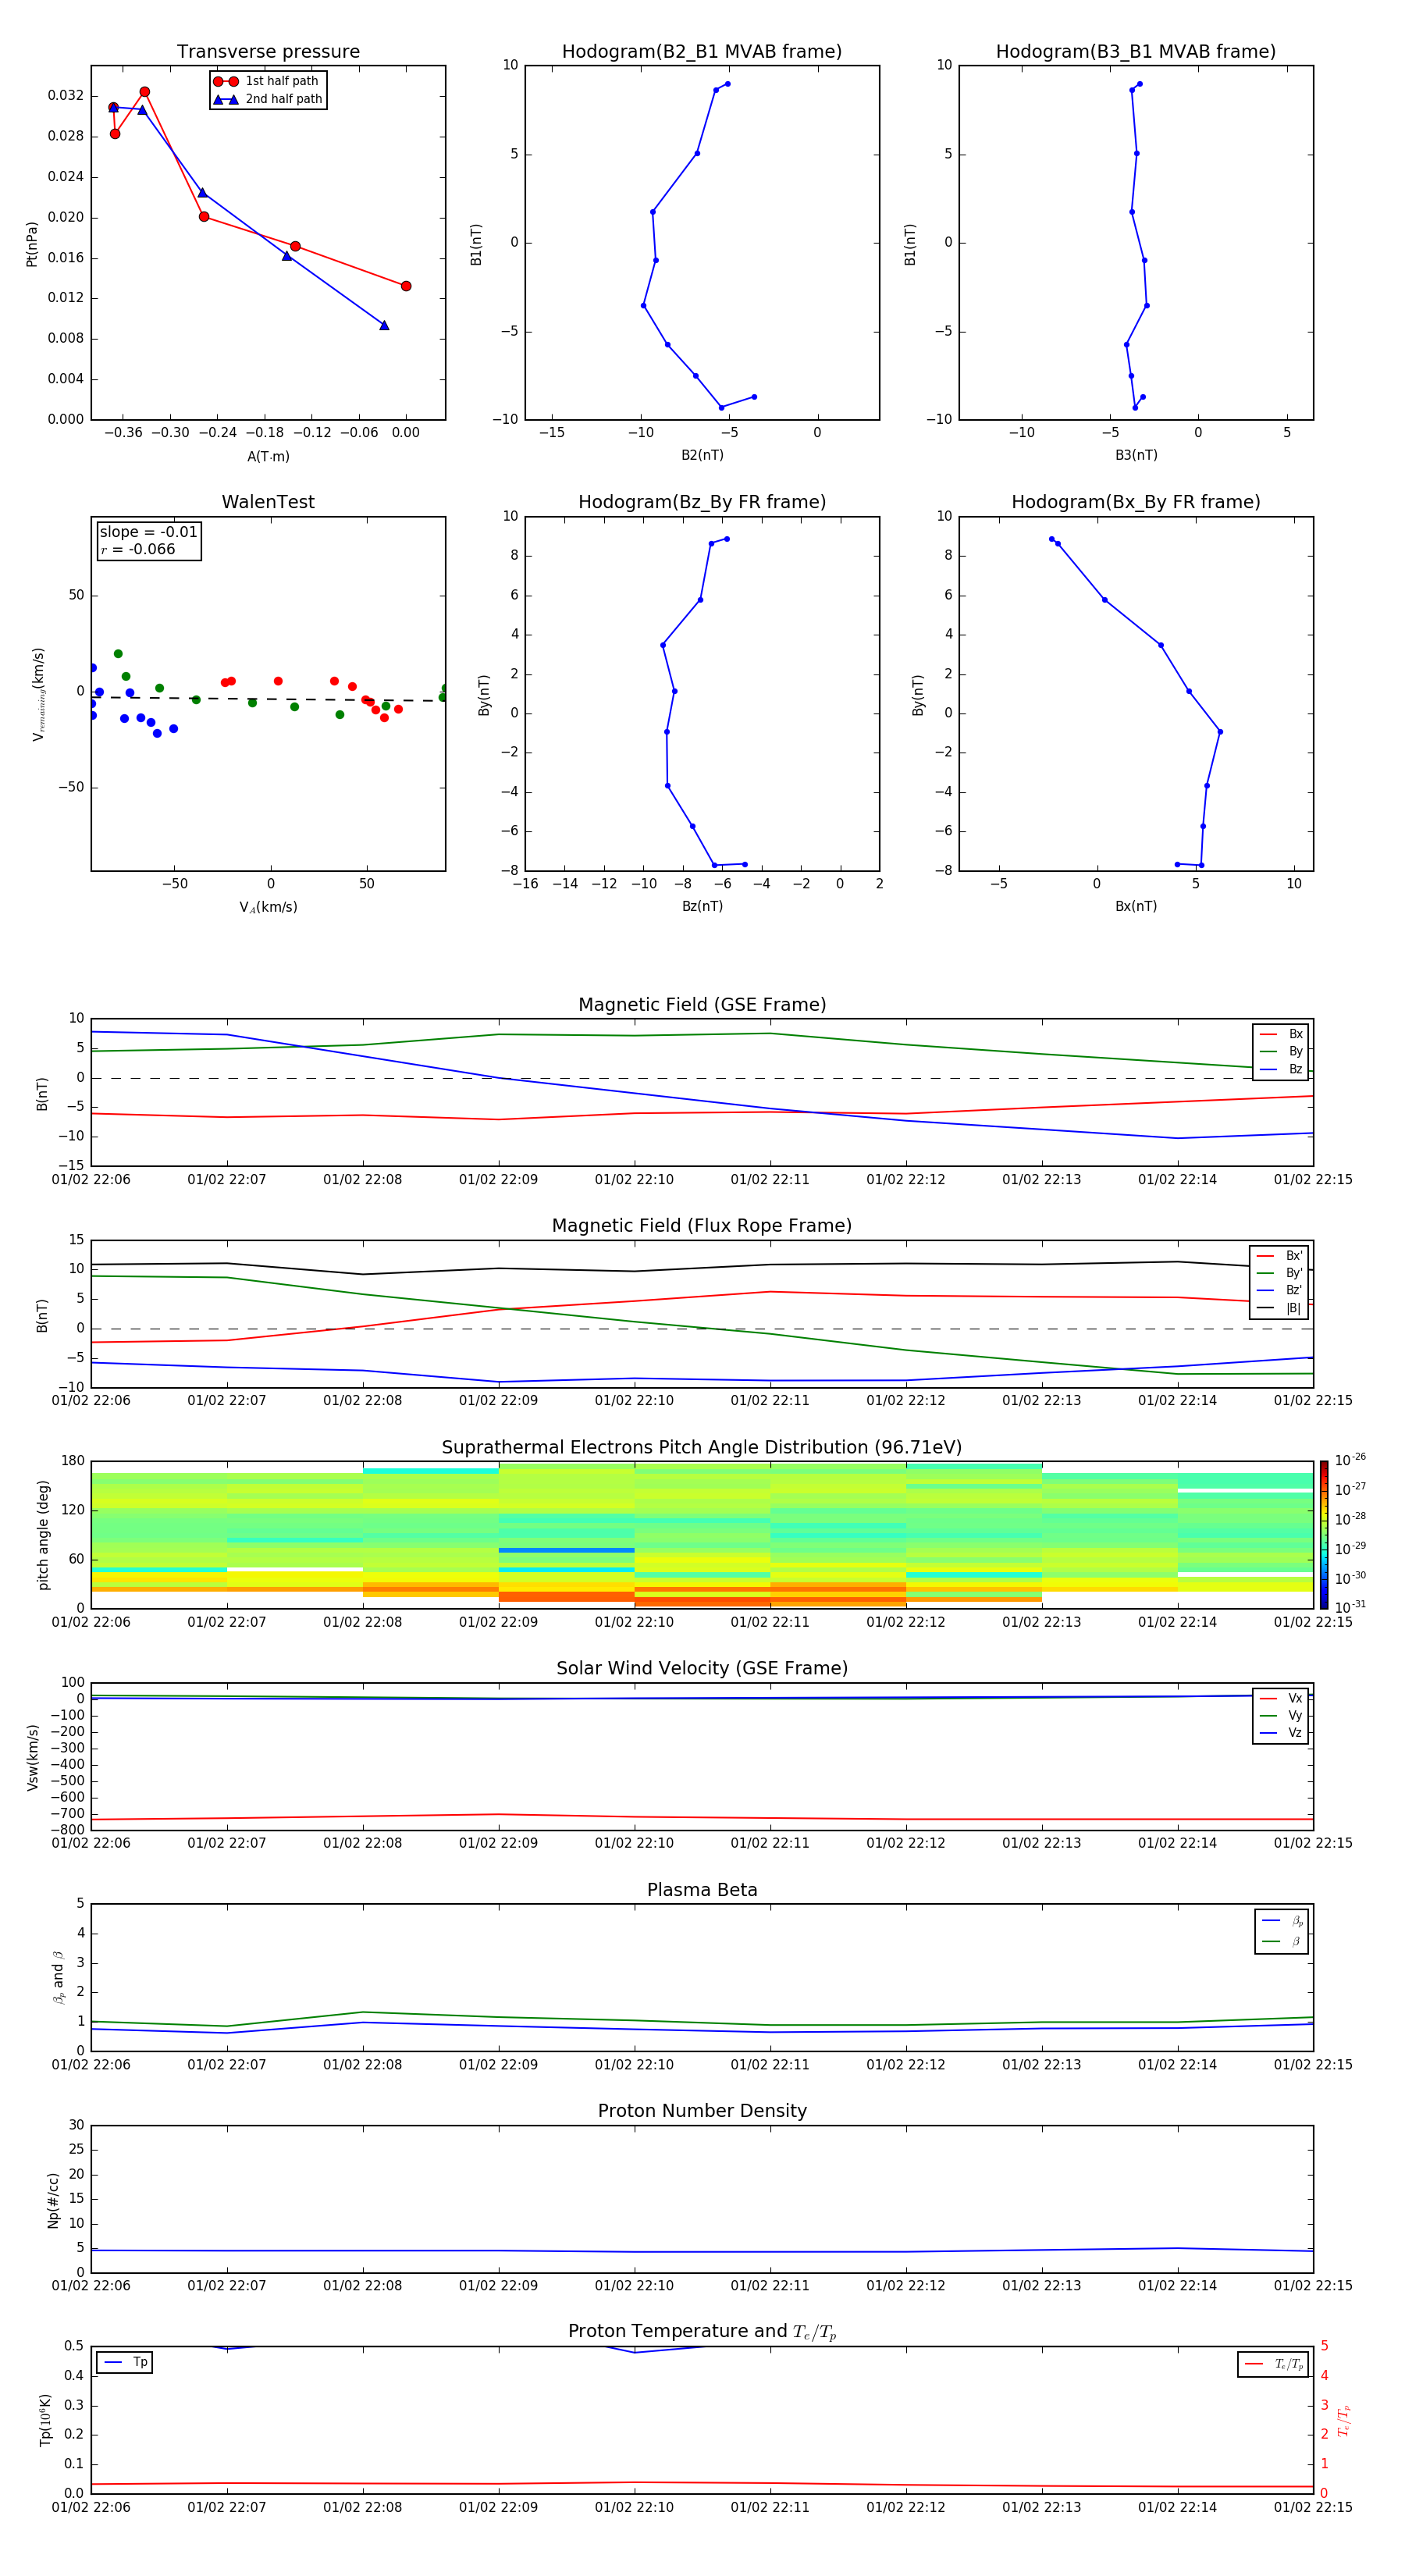Image resolution: width=1405 pixels, height=2576 pixels.
Task: Click the red 'Te/Tp' legend entry
Action: tap(1273, 2364)
